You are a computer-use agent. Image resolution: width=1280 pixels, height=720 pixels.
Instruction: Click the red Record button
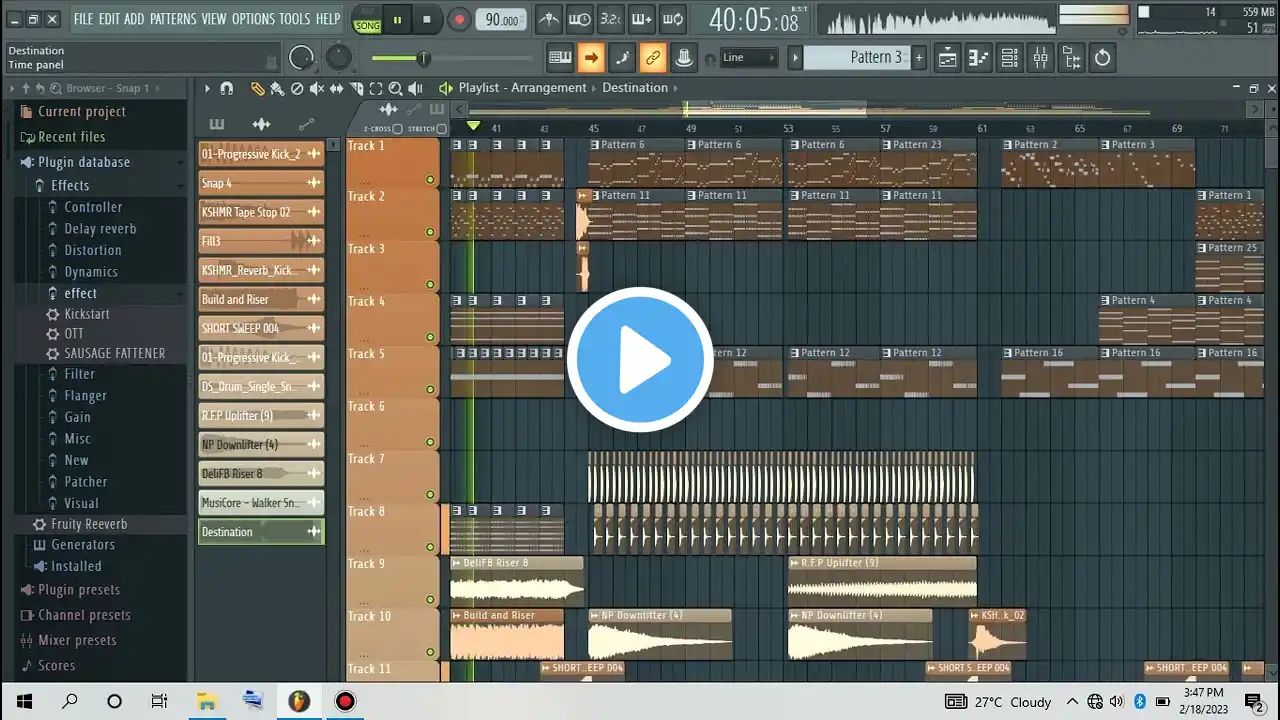coord(459,19)
